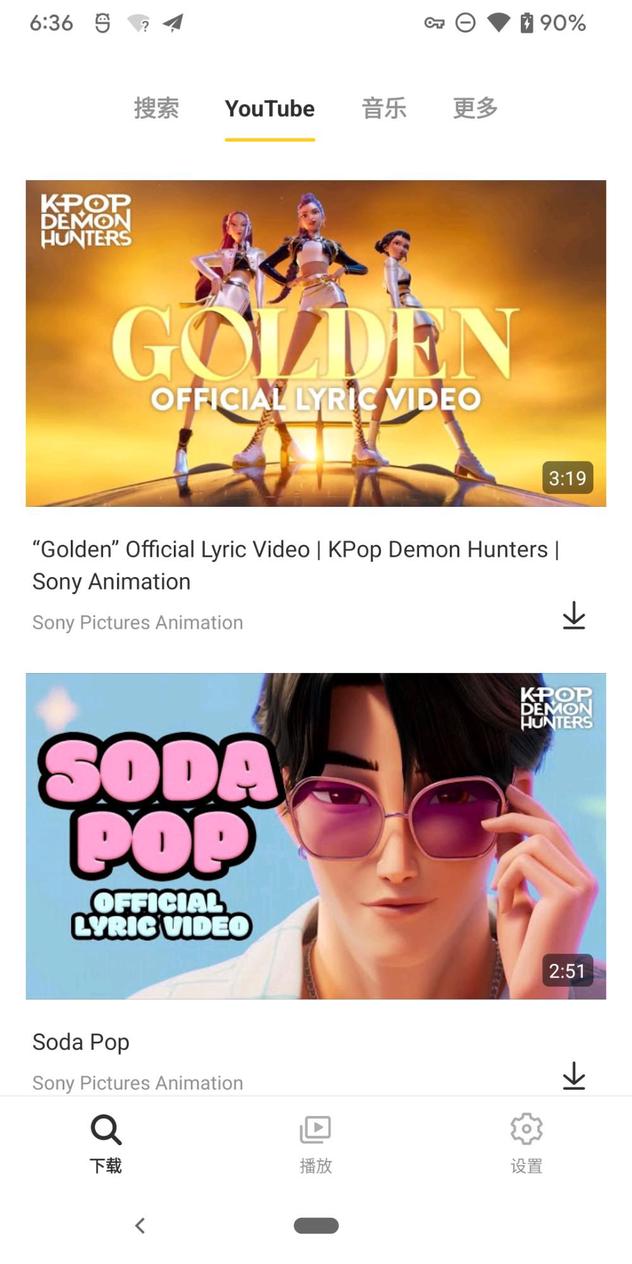Open the playback library icon

click(x=315, y=1130)
